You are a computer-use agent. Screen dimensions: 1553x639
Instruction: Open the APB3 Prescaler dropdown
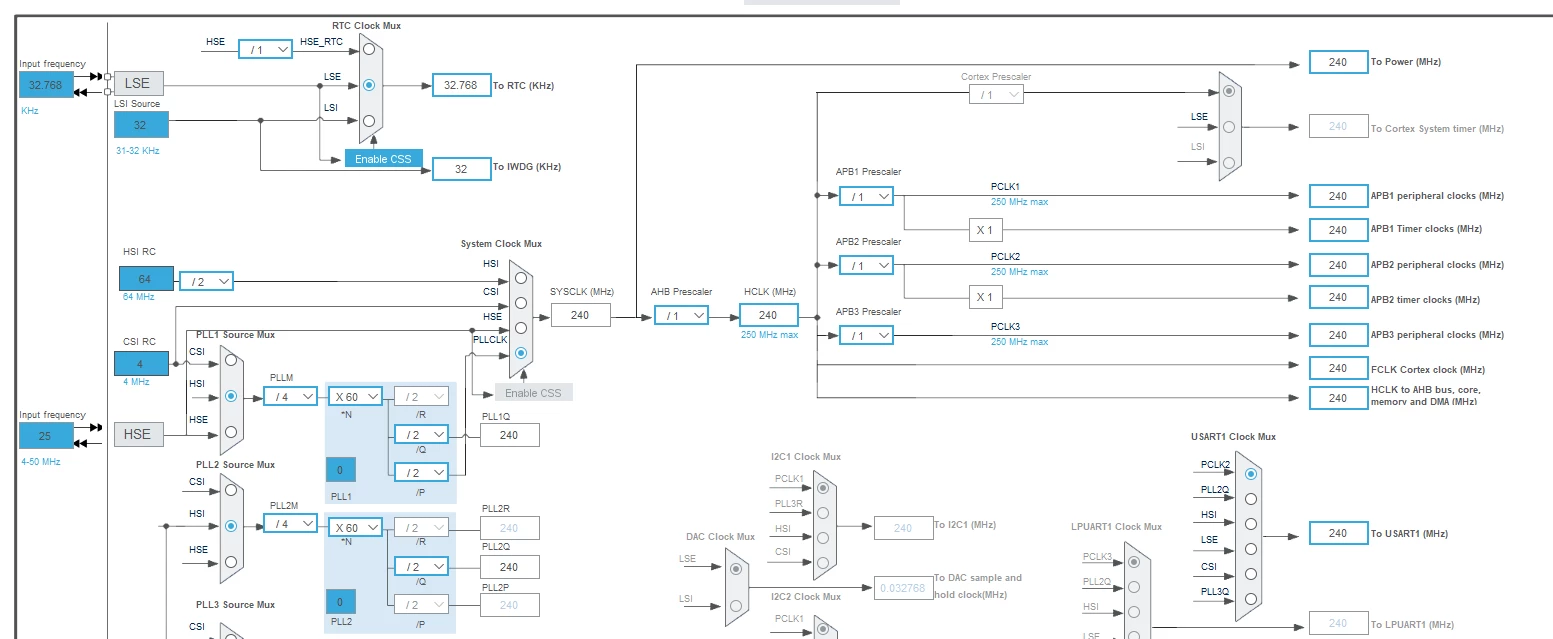(x=866, y=335)
